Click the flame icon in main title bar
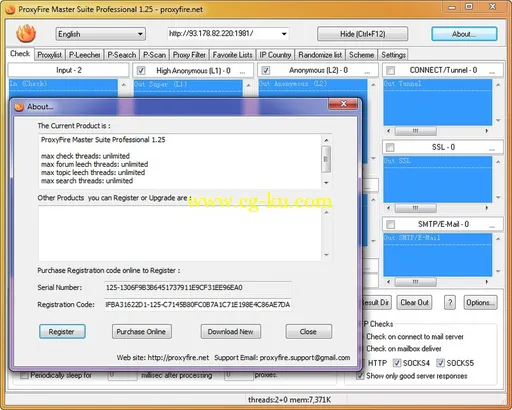The image size is (512, 410). [10, 9]
